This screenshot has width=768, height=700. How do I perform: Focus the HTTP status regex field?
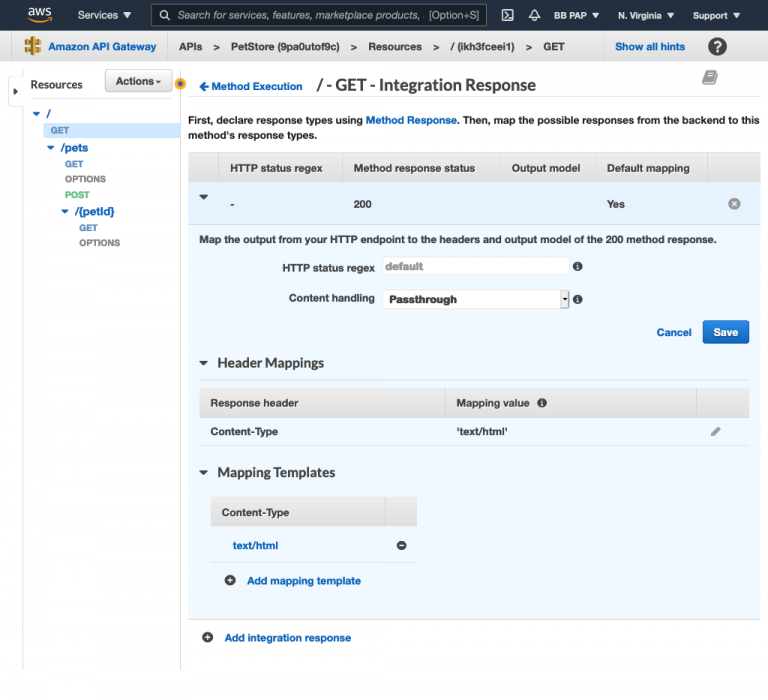pos(475,266)
